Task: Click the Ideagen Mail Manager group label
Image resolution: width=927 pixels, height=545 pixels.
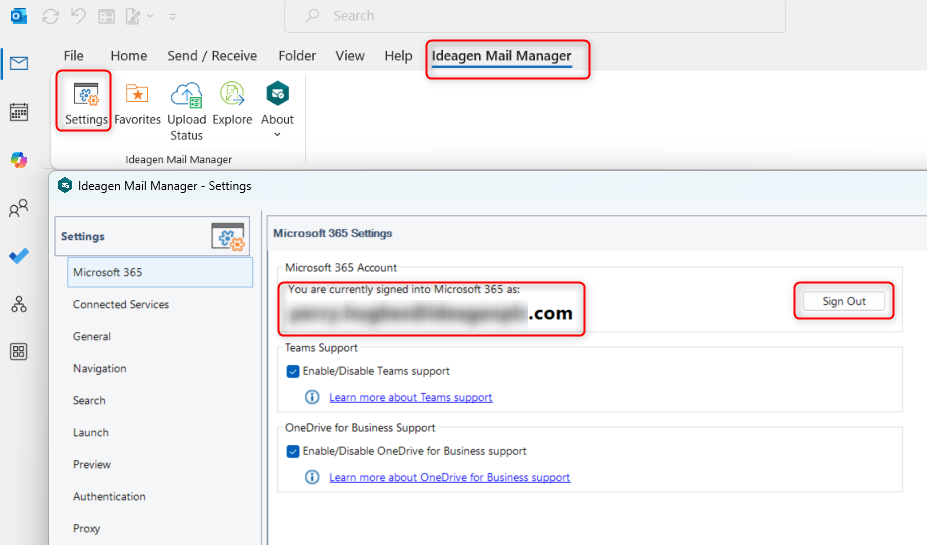Action: (x=179, y=160)
